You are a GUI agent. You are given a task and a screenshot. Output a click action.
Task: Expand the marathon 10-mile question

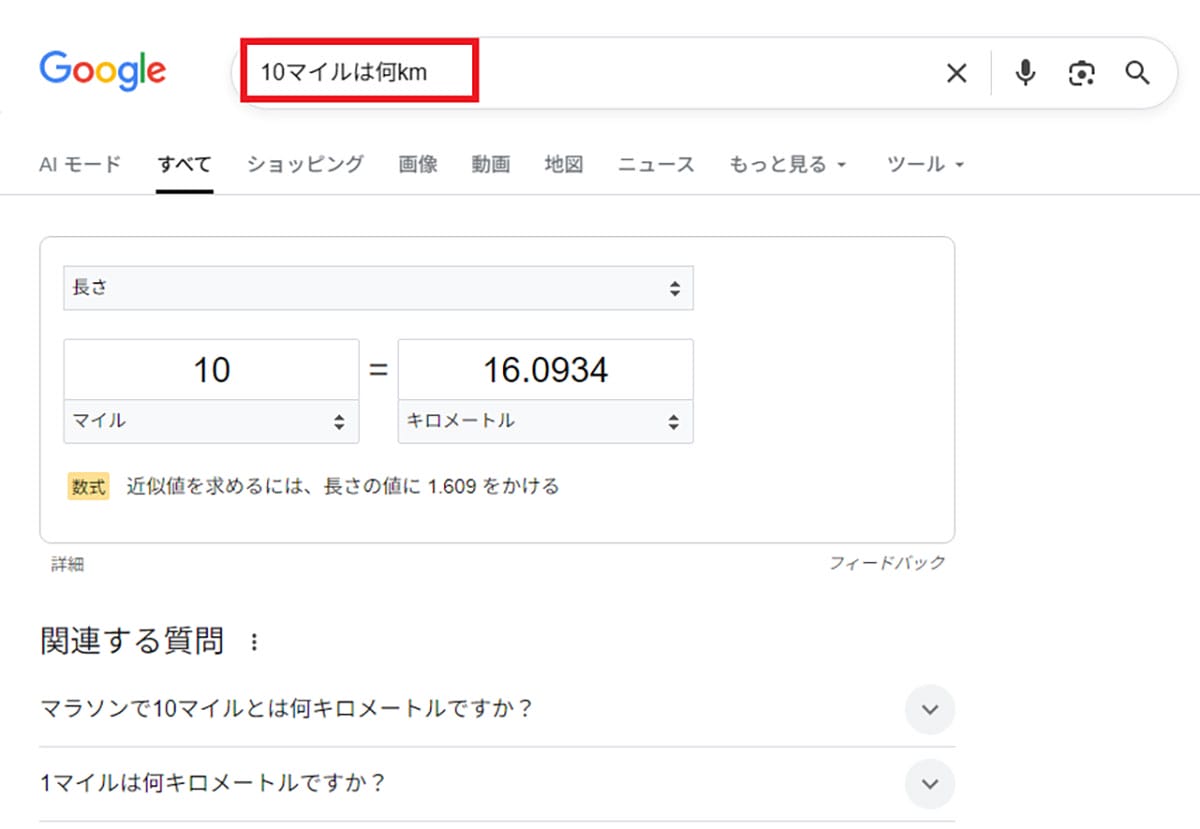tap(930, 710)
